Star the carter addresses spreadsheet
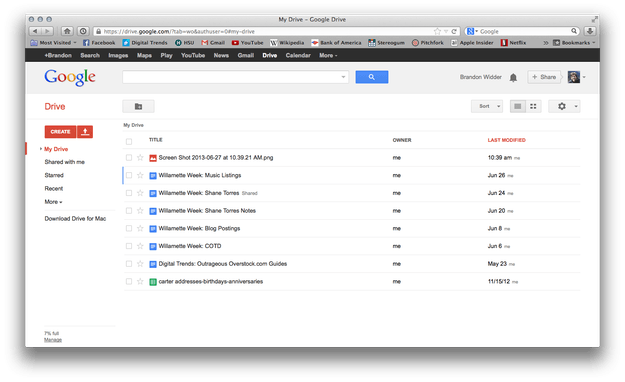 point(140,281)
